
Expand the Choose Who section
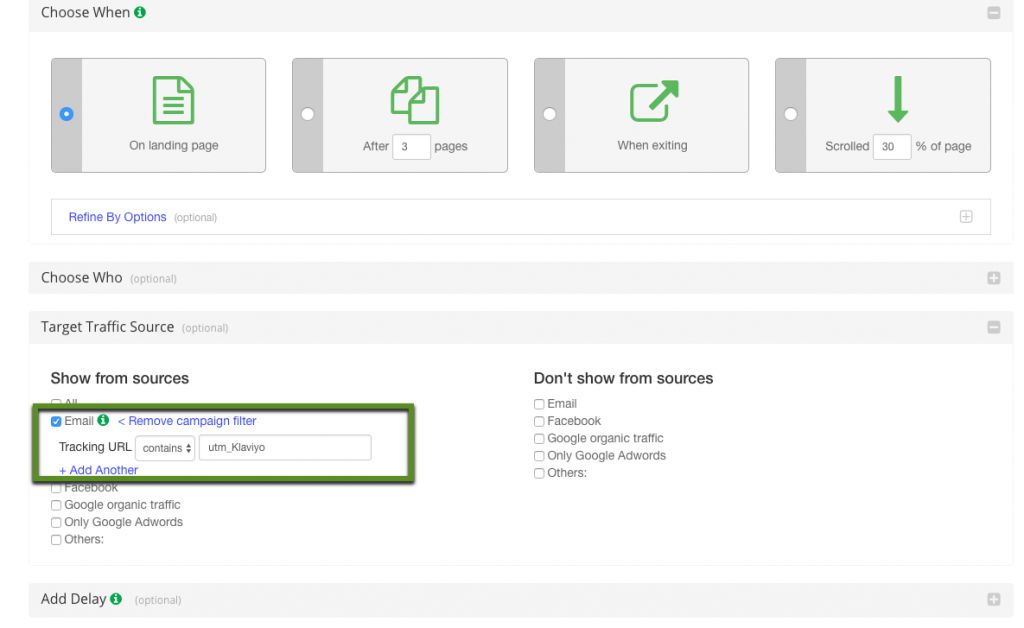tap(994, 278)
